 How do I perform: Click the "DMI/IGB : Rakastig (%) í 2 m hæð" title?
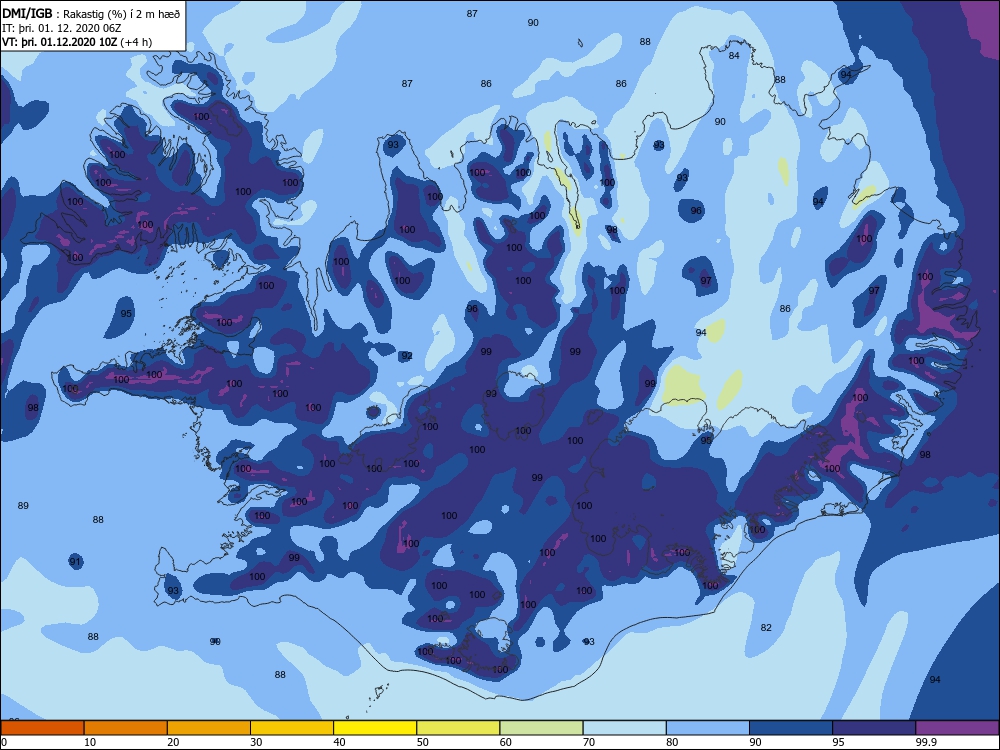[x=91, y=14]
